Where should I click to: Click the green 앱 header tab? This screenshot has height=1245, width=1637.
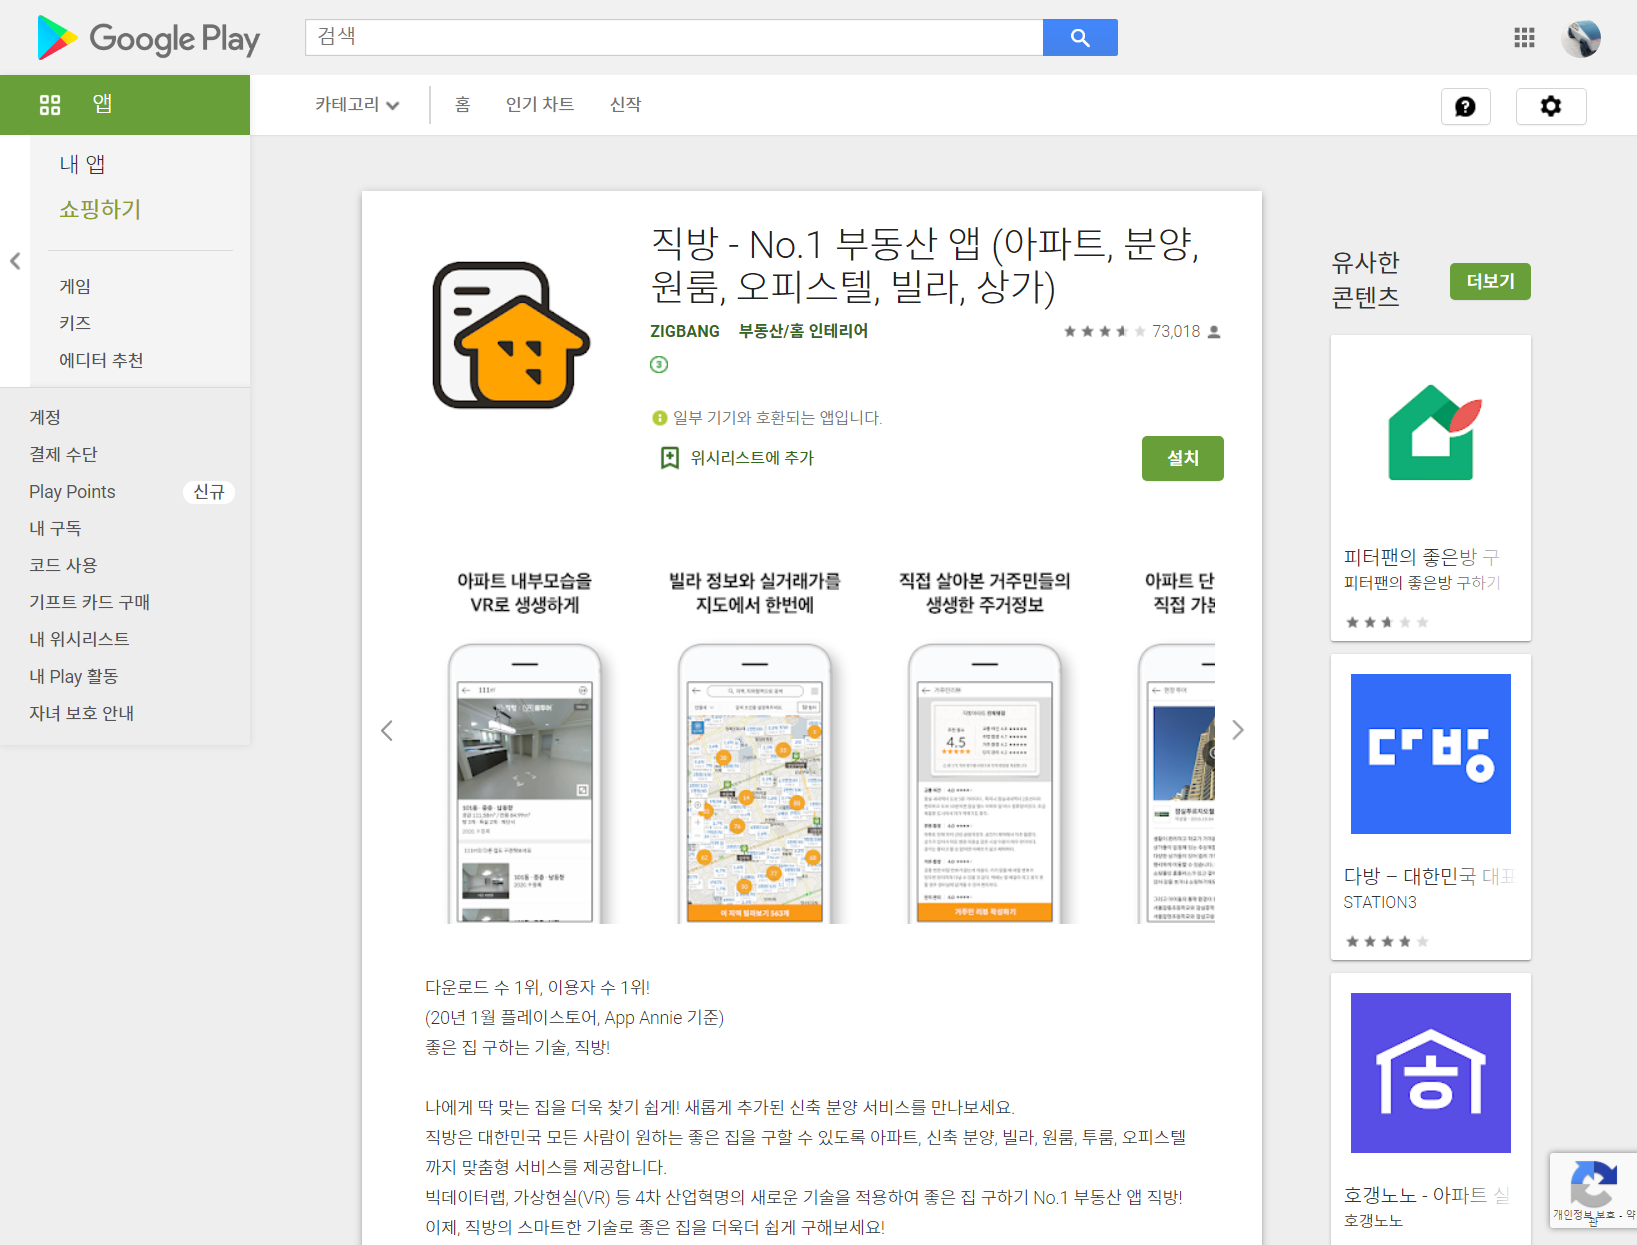tap(125, 105)
